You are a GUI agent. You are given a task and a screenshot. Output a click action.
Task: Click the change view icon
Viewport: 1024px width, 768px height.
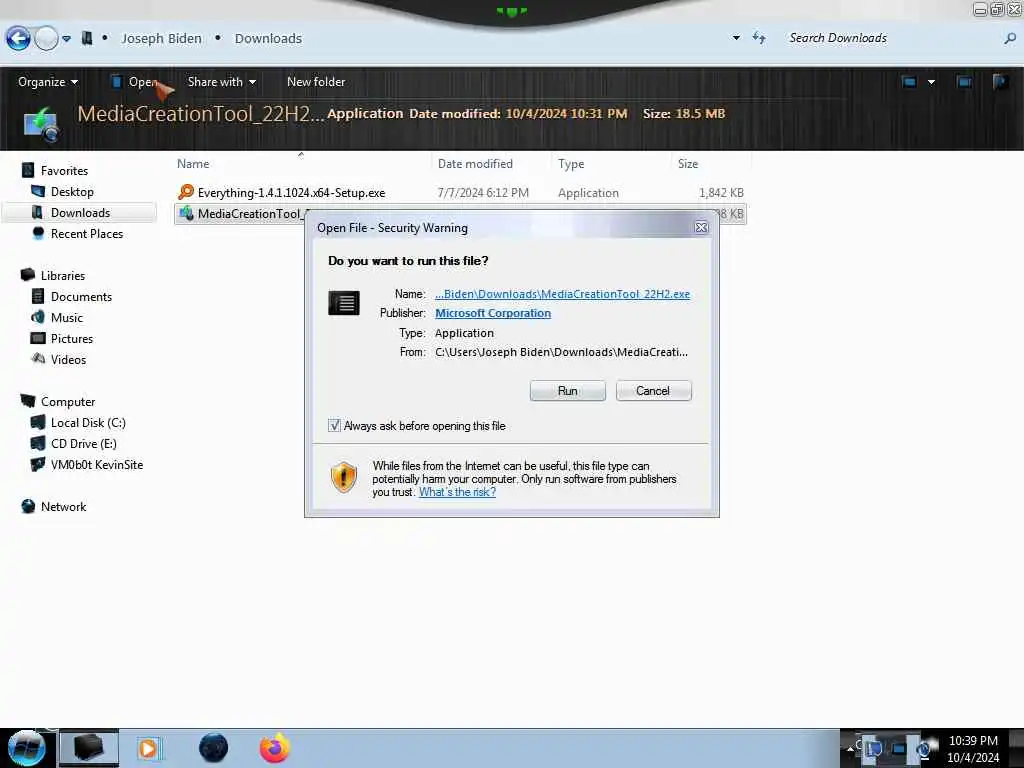point(909,82)
